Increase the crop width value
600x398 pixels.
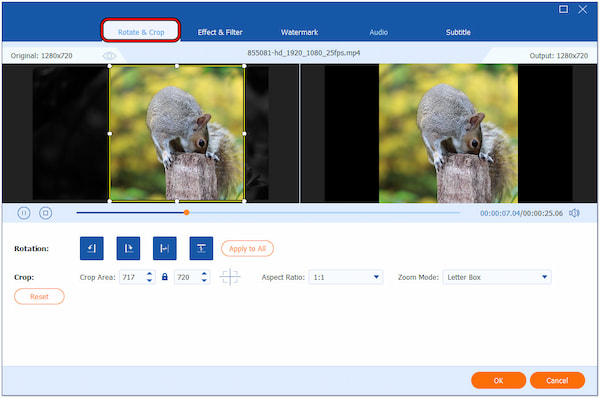click(149, 274)
